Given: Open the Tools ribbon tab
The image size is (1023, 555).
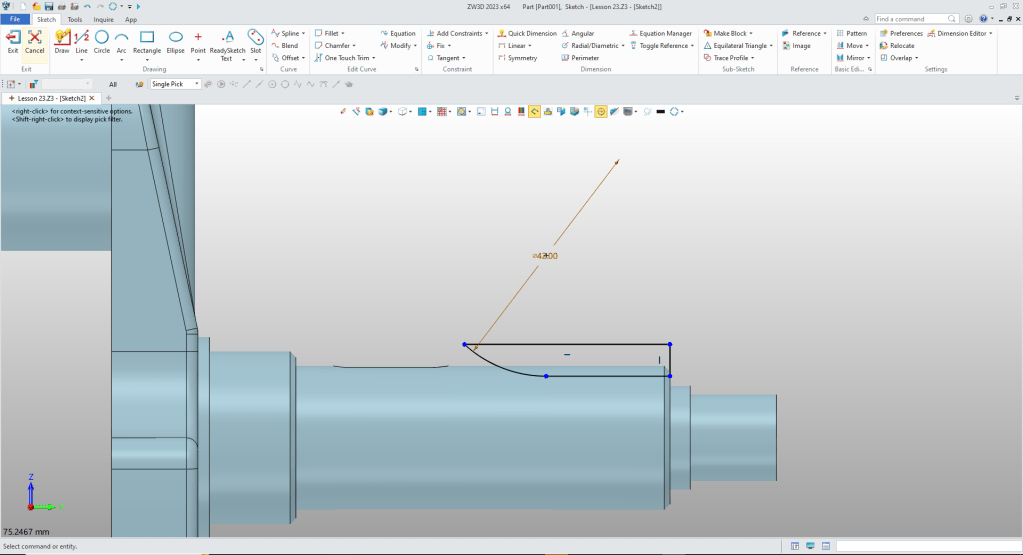Looking at the screenshot, I should [x=75, y=19].
